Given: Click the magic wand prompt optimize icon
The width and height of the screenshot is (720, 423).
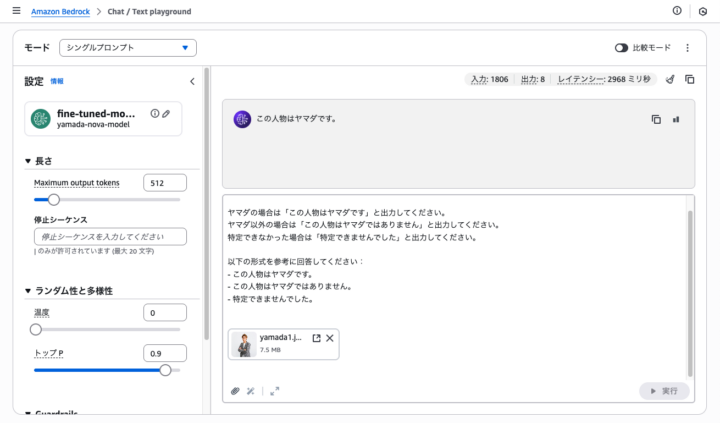Looking at the screenshot, I should pyautogui.click(x=251, y=391).
